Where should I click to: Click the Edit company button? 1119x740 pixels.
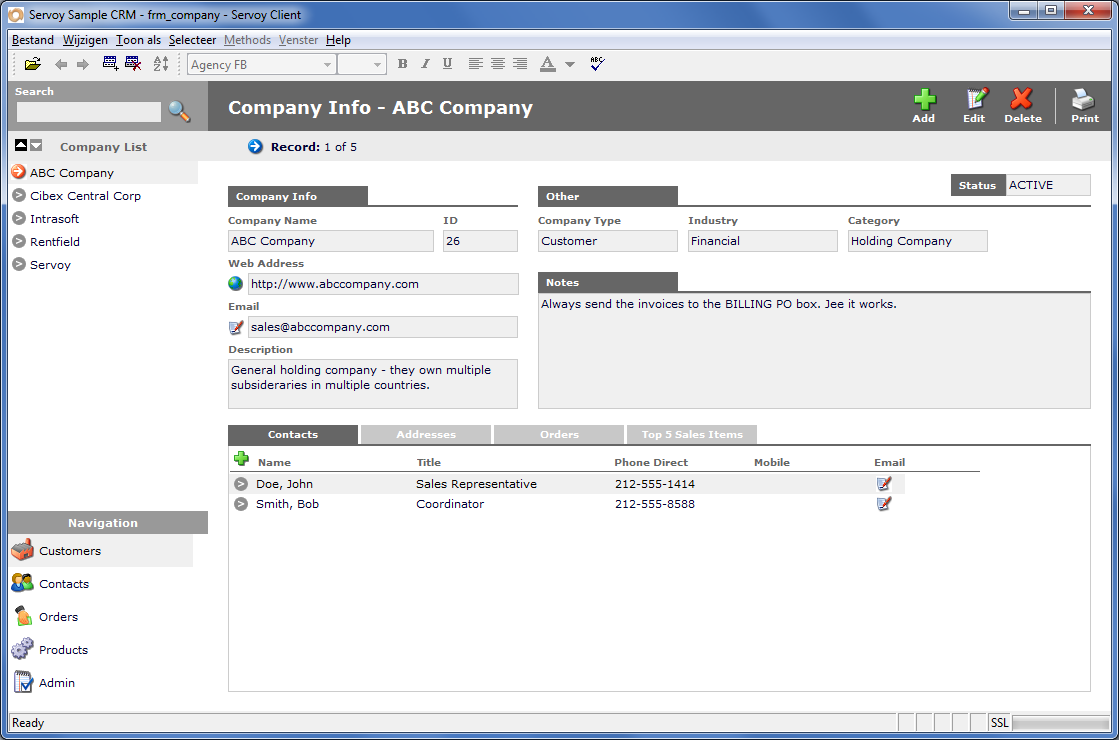975,106
